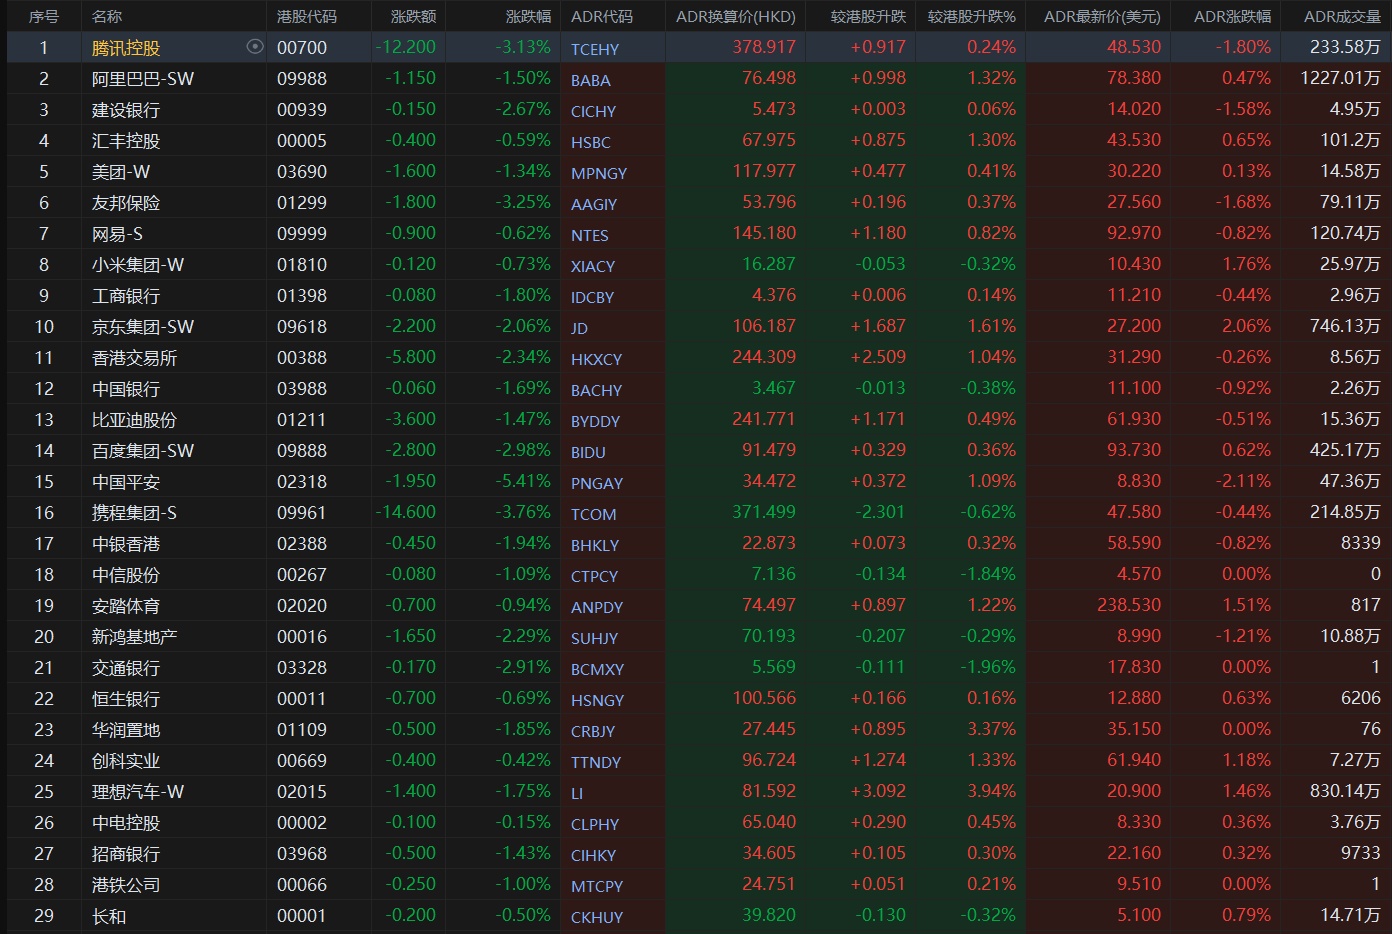Click the circular target icon beside 腾讯控股
The height and width of the screenshot is (934, 1392).
[x=255, y=47]
